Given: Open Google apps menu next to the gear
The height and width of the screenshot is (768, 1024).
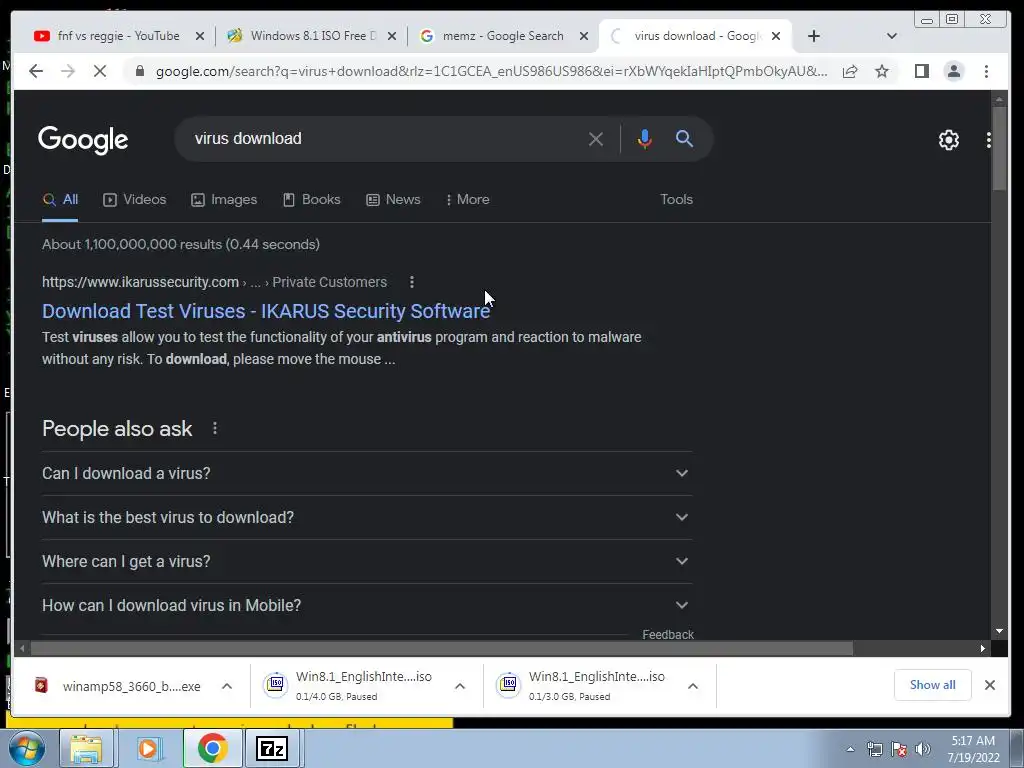Looking at the screenshot, I should click(989, 140).
